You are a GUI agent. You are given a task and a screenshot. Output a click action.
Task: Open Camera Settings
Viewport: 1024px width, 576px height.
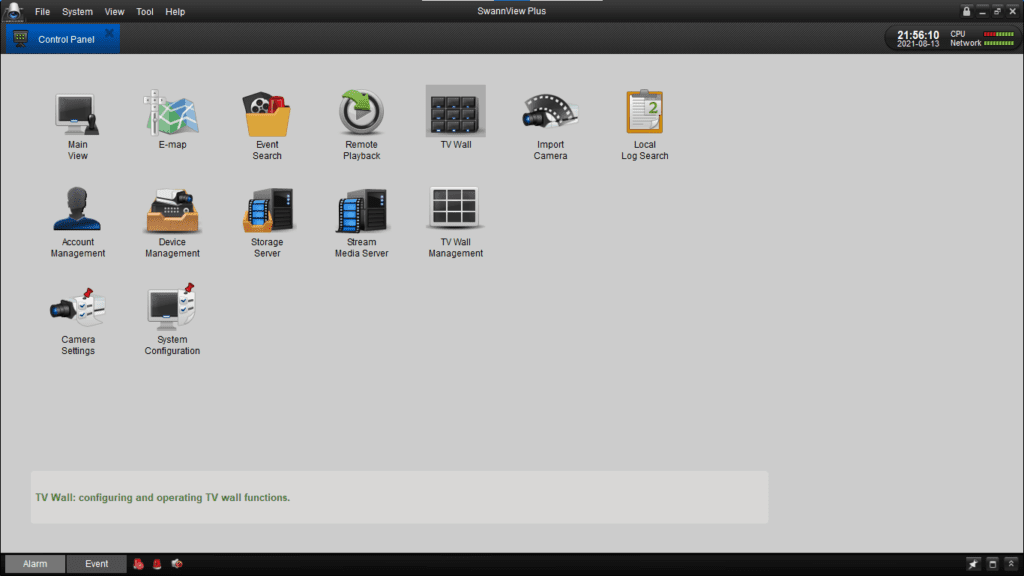pos(77,306)
